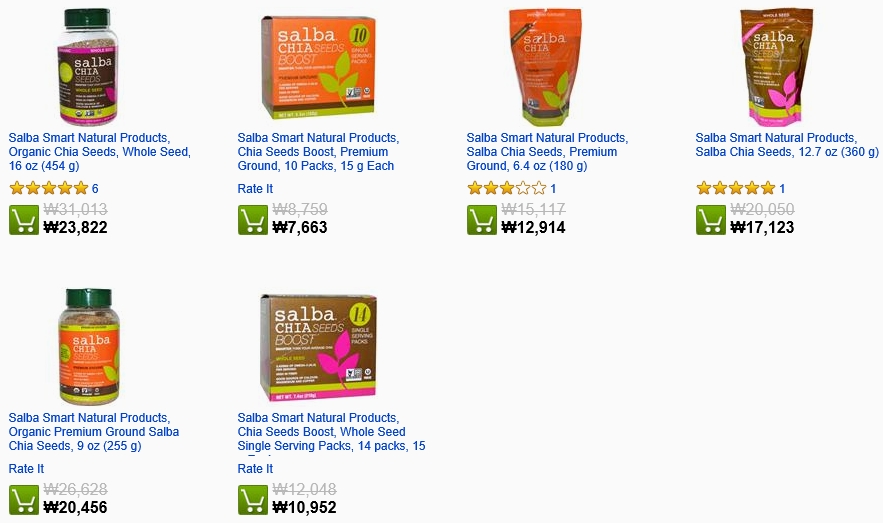Click cart icon beside ₩10,952 price

click(x=253, y=499)
